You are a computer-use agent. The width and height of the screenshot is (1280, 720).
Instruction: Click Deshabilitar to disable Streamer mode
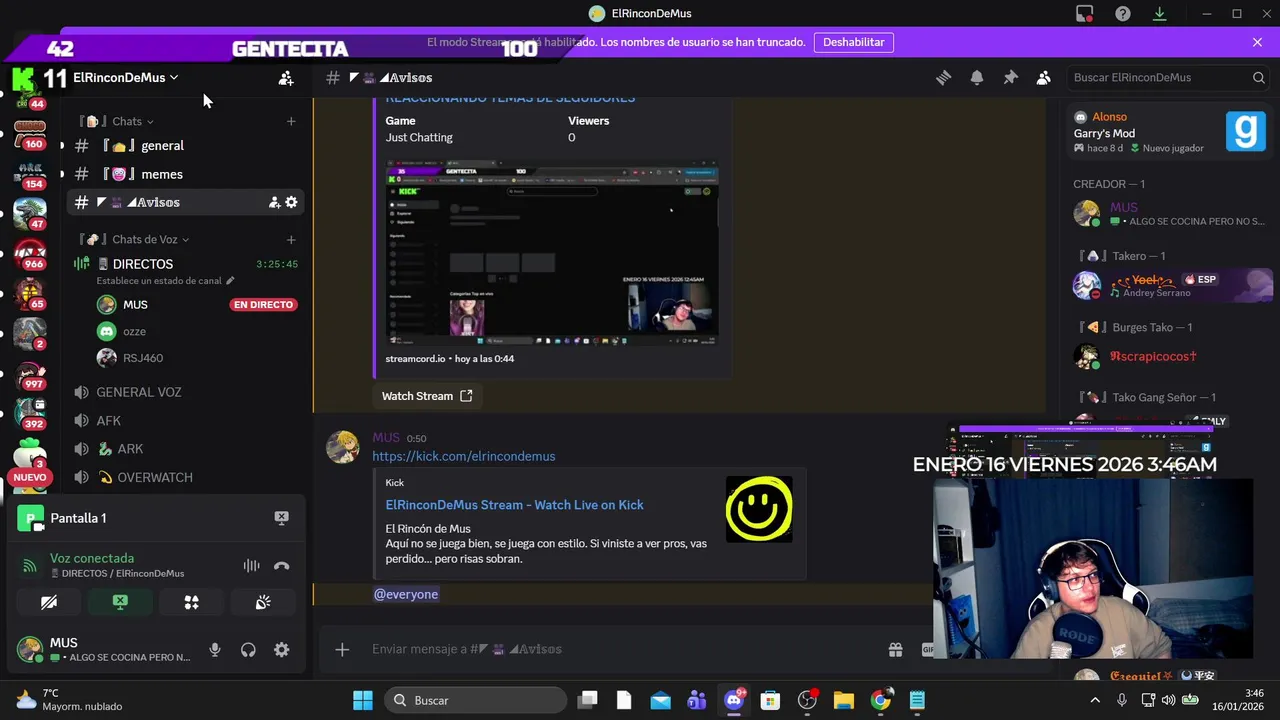[x=854, y=42]
